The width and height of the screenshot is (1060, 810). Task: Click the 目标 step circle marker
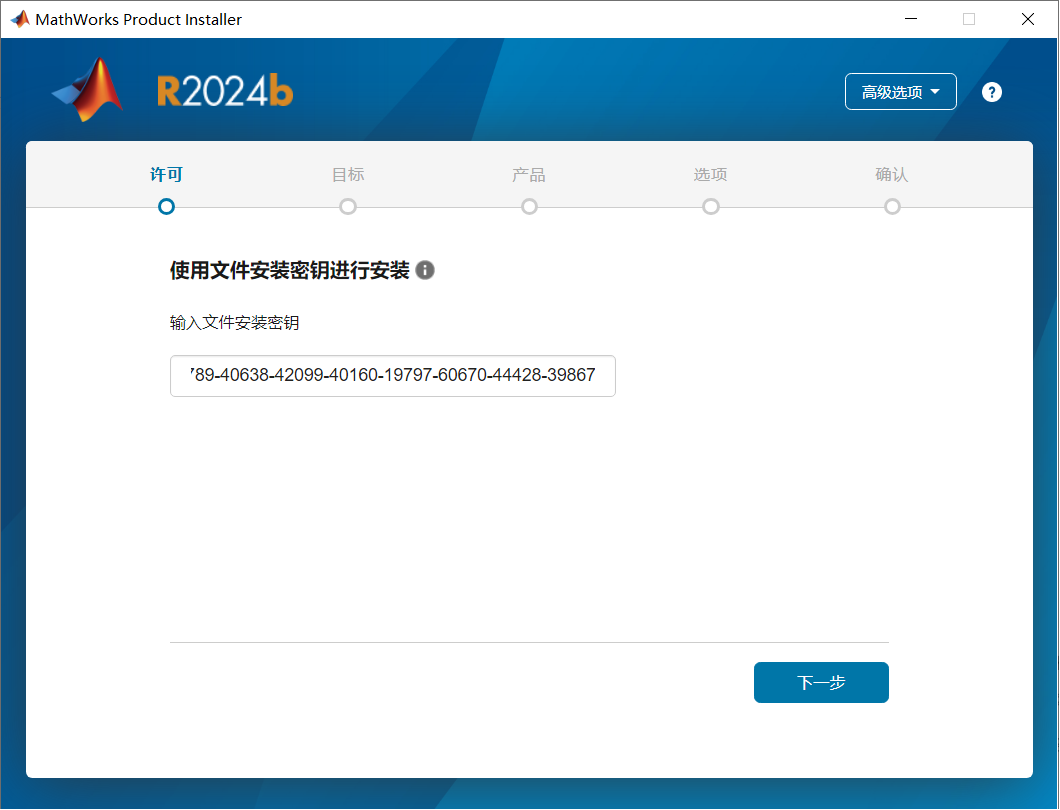(x=348, y=206)
